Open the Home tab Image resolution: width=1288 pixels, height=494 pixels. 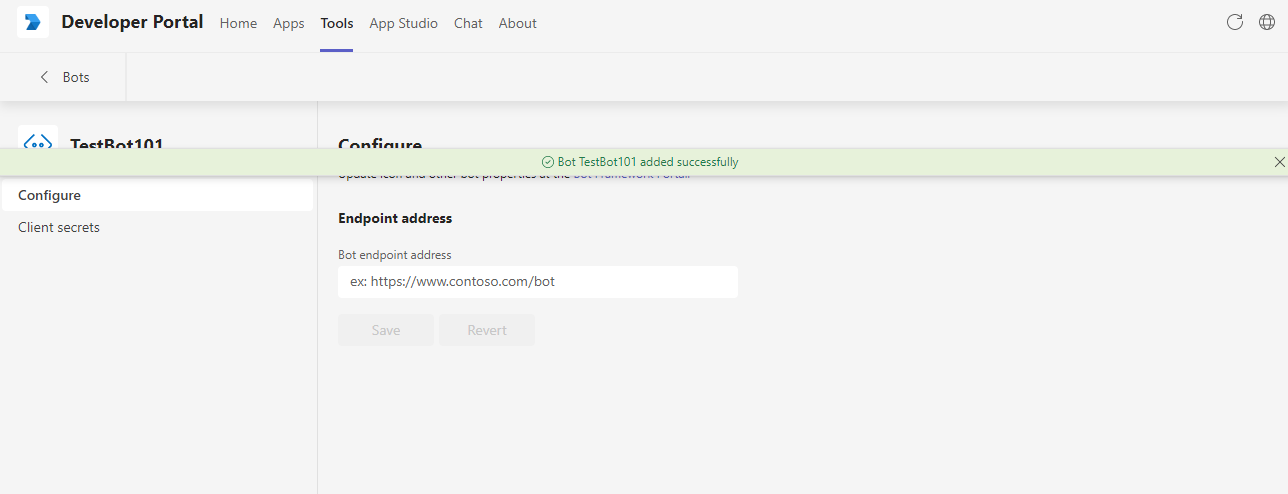coord(238,23)
